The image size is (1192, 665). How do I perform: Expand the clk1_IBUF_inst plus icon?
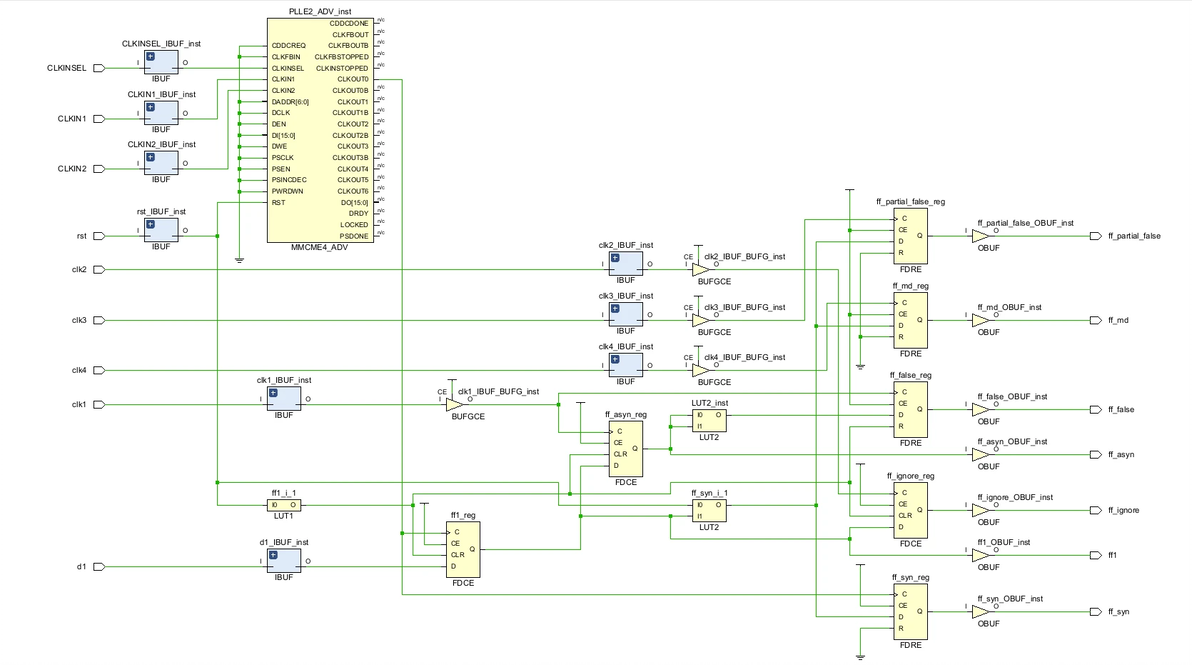[273, 393]
